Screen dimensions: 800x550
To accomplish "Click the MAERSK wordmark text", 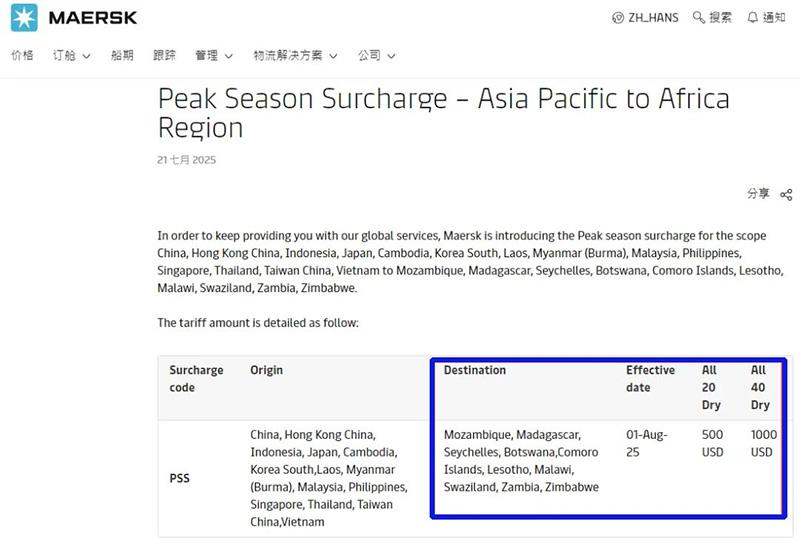I will pyautogui.click(x=92, y=18).
